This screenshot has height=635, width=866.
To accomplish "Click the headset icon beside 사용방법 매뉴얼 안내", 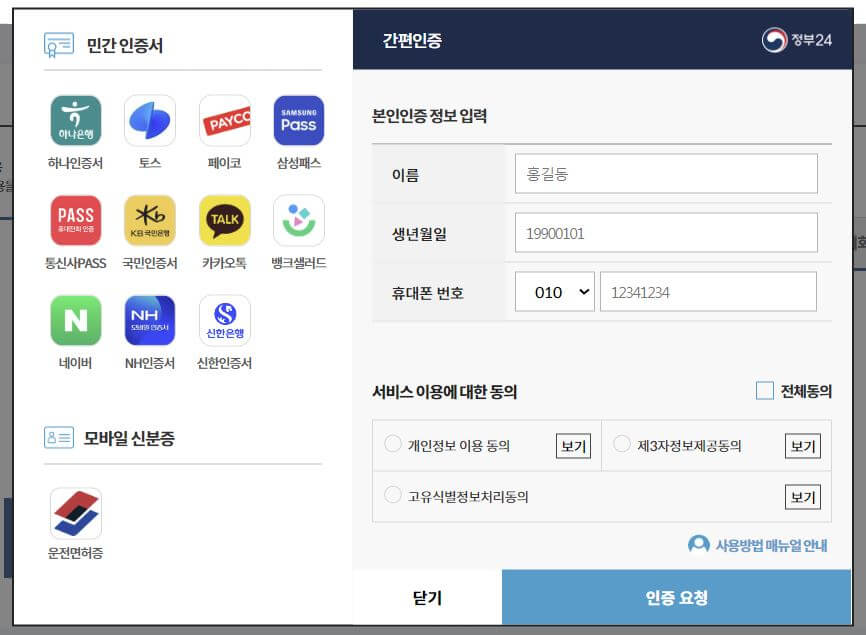I will click(x=699, y=544).
